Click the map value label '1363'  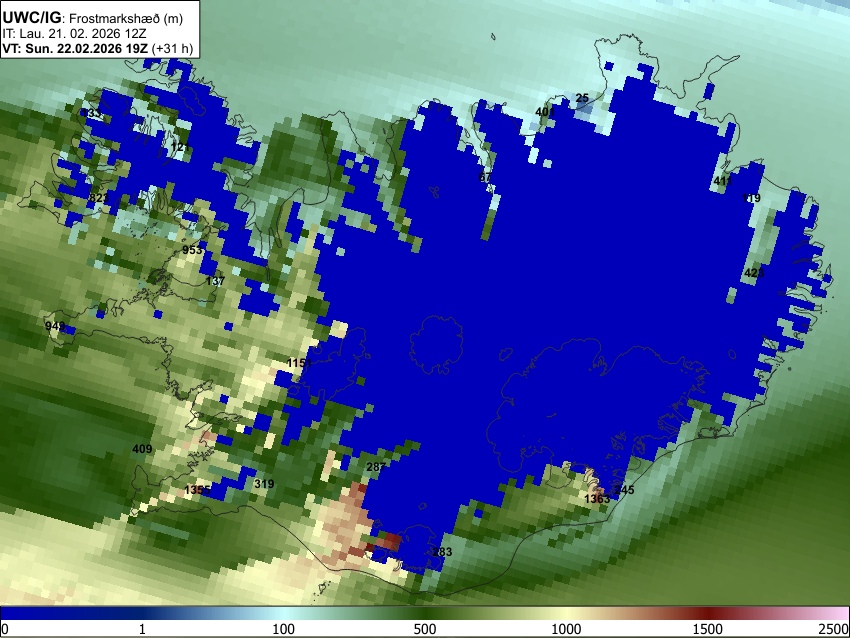[597, 499]
